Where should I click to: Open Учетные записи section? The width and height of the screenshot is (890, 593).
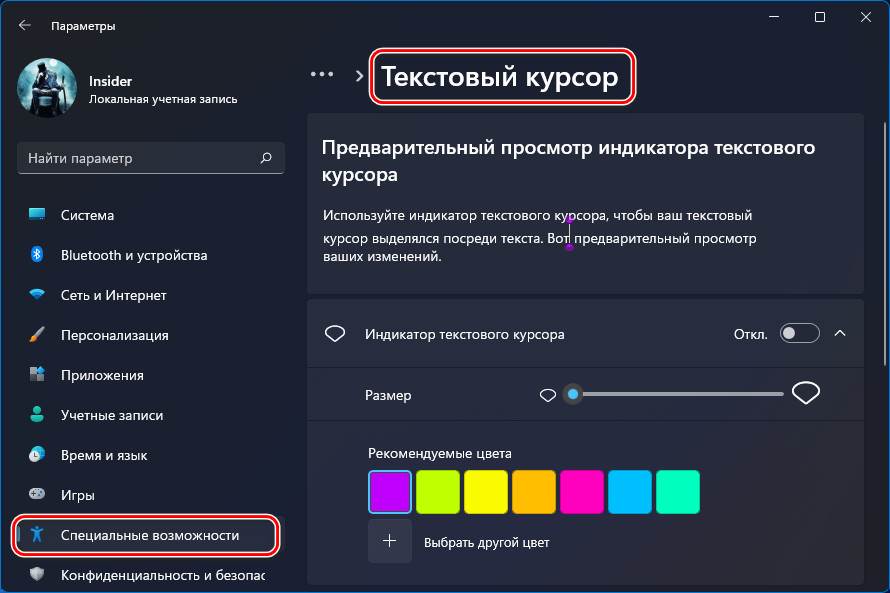(111, 415)
